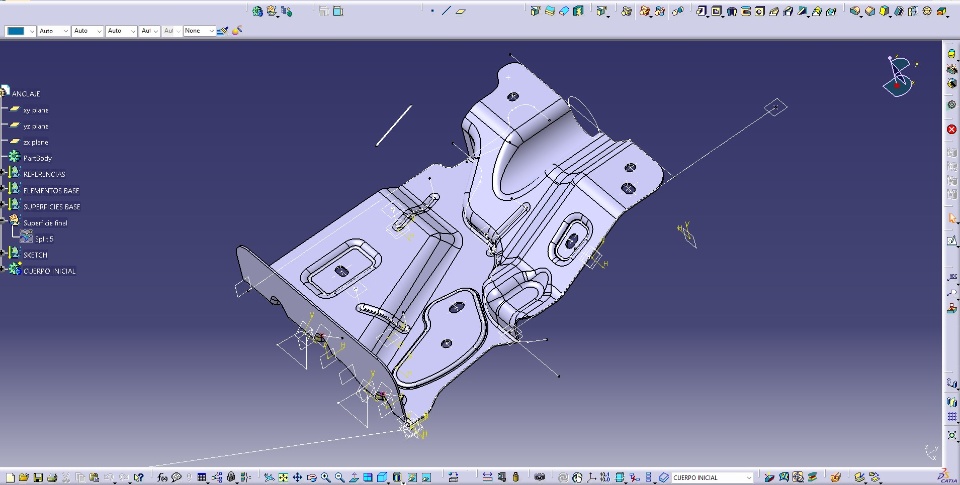This screenshot has height=485, width=960.
Task: Click the Zoom Out magnifier icon
Action: [339, 477]
